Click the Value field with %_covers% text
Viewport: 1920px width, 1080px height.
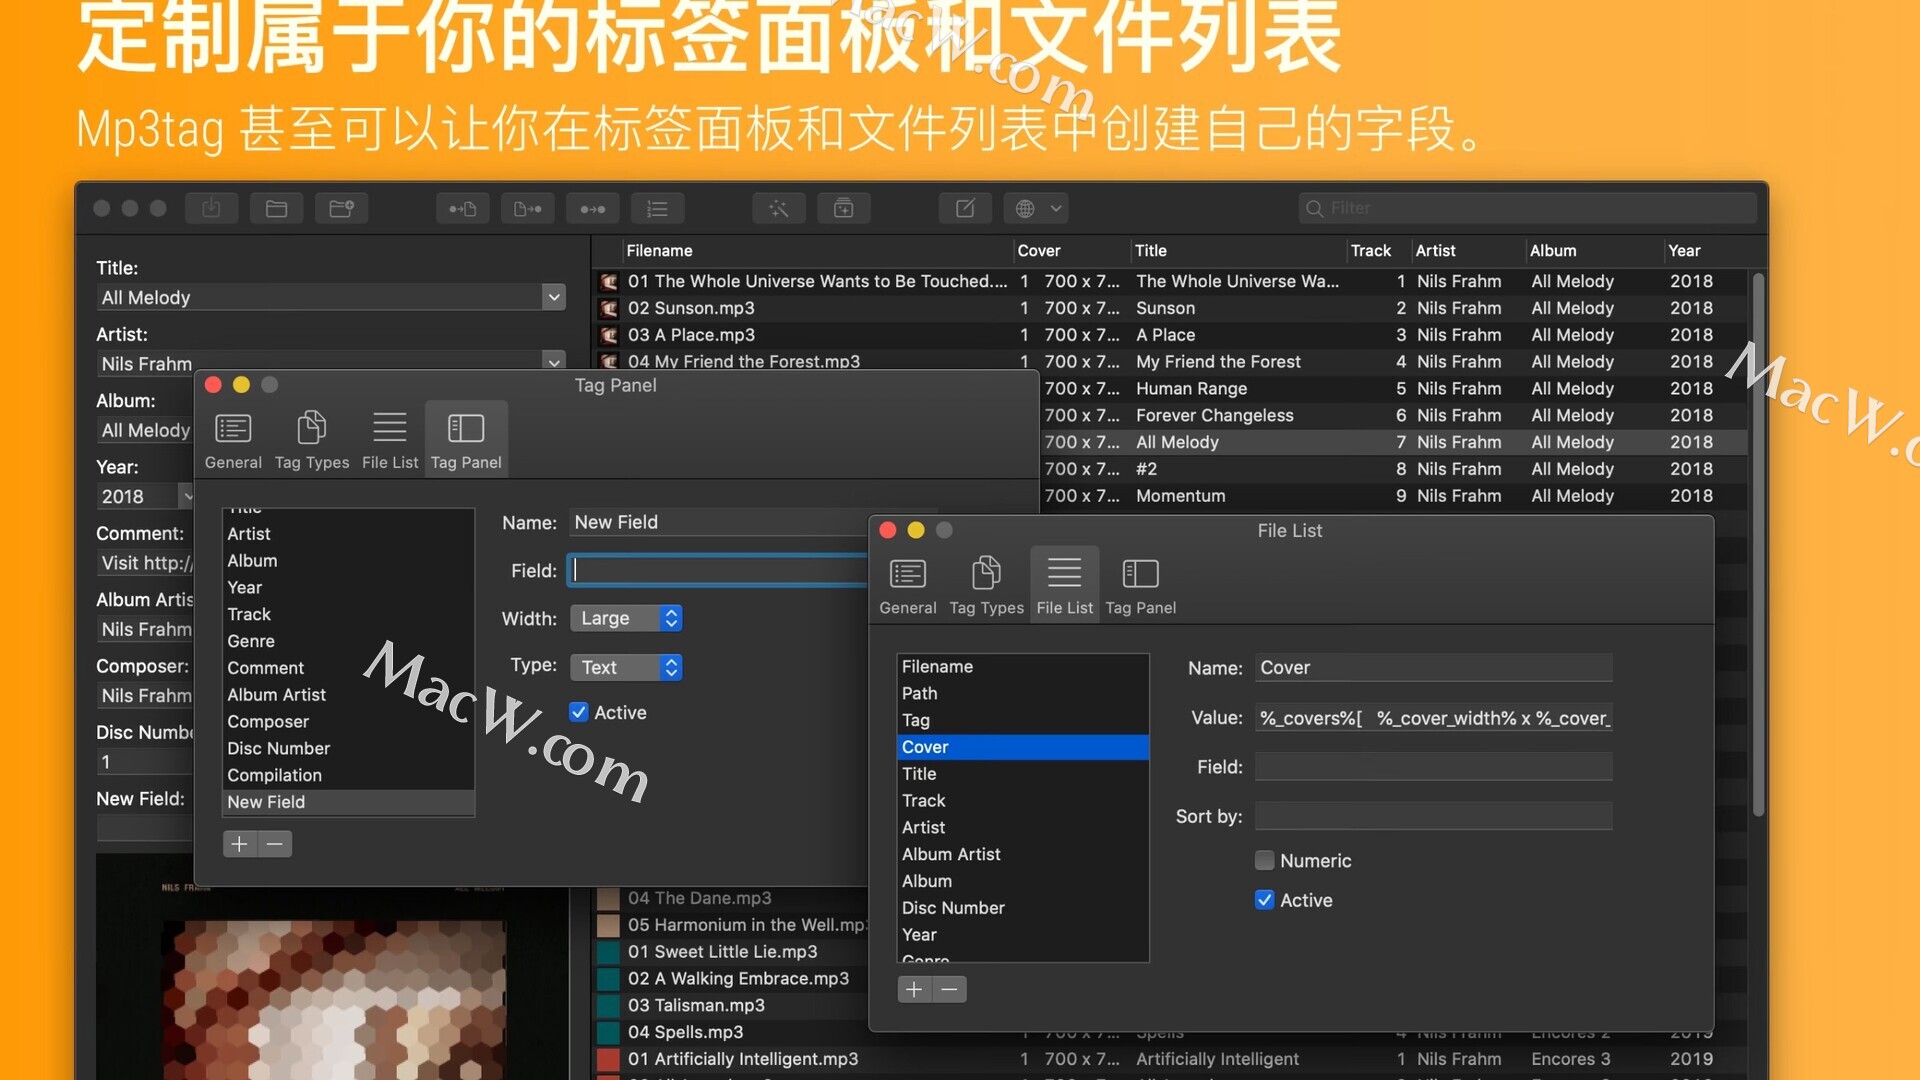[x=1434, y=718]
